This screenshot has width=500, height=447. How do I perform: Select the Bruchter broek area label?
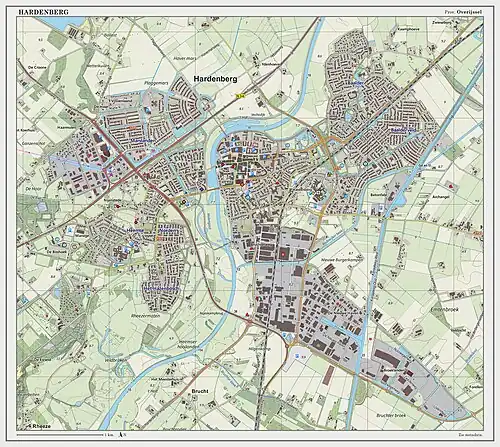click(391, 415)
